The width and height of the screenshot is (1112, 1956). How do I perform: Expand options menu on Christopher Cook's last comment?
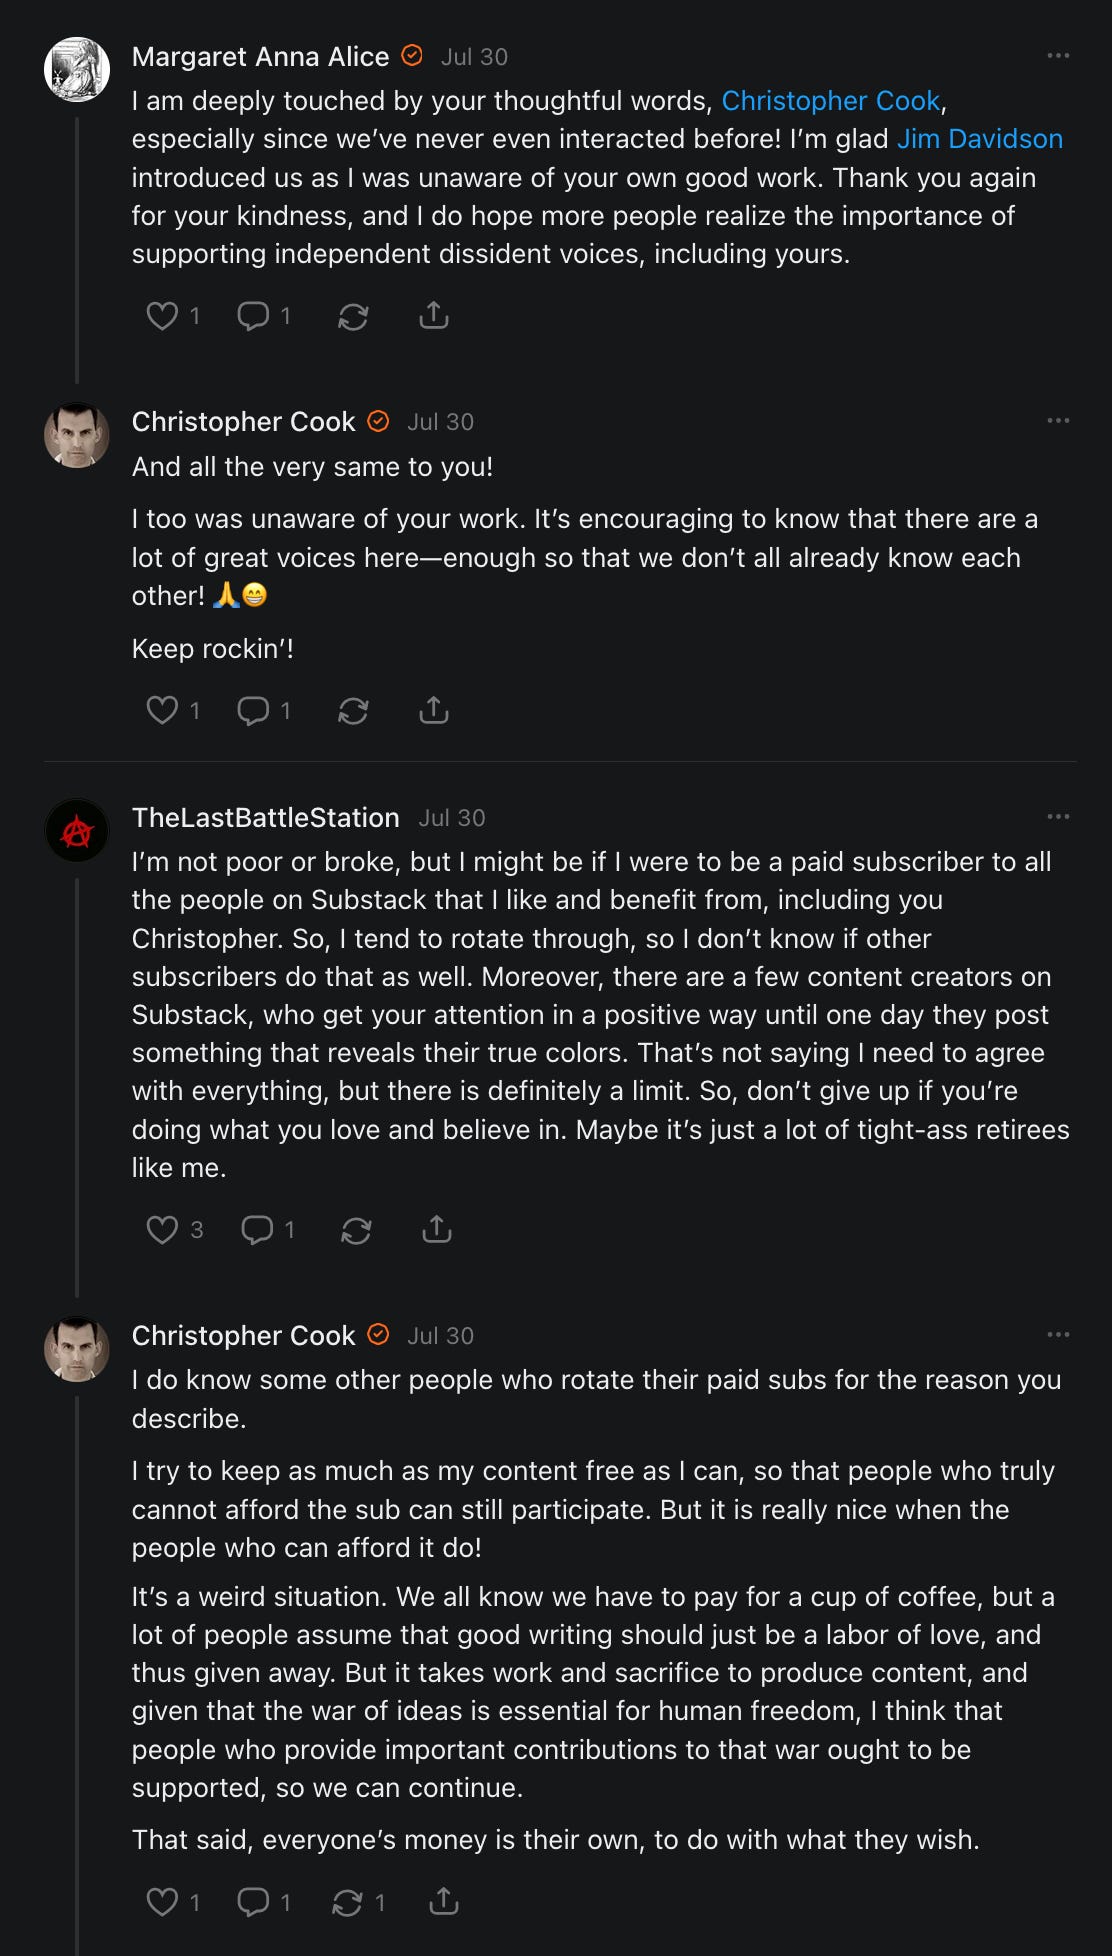(x=1058, y=1335)
